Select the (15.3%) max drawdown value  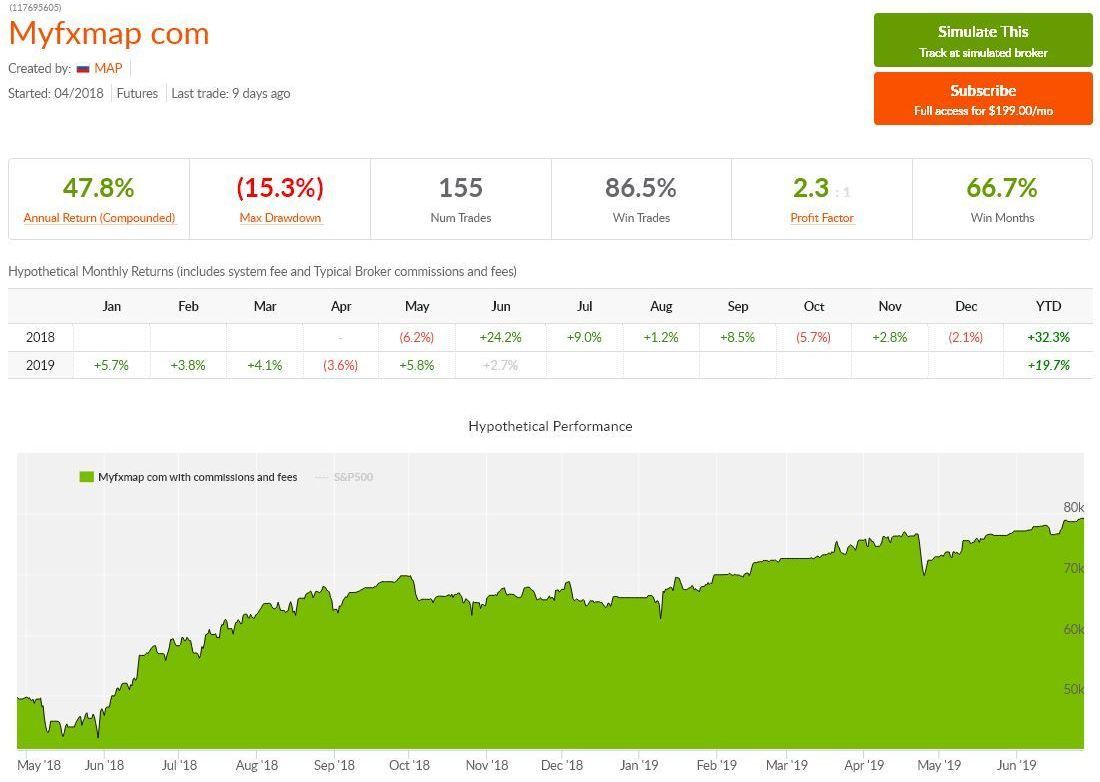click(x=280, y=188)
